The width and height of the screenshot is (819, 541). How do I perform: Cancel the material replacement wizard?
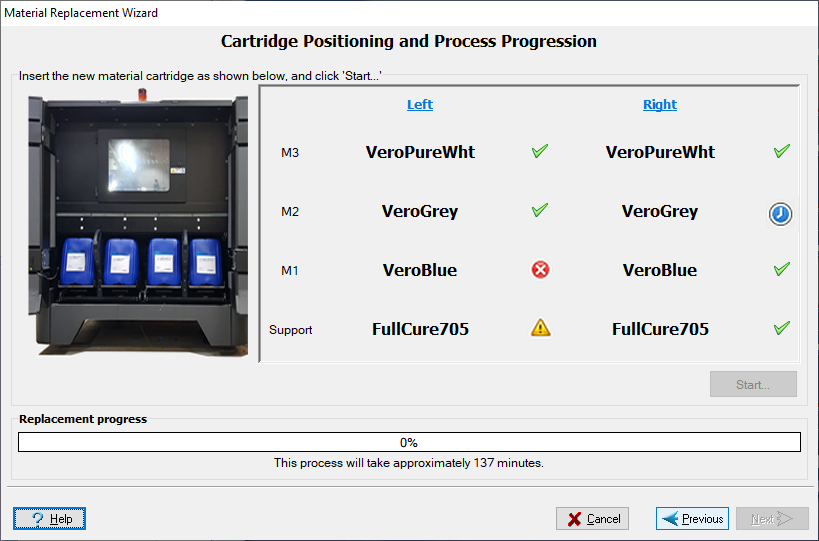593,519
